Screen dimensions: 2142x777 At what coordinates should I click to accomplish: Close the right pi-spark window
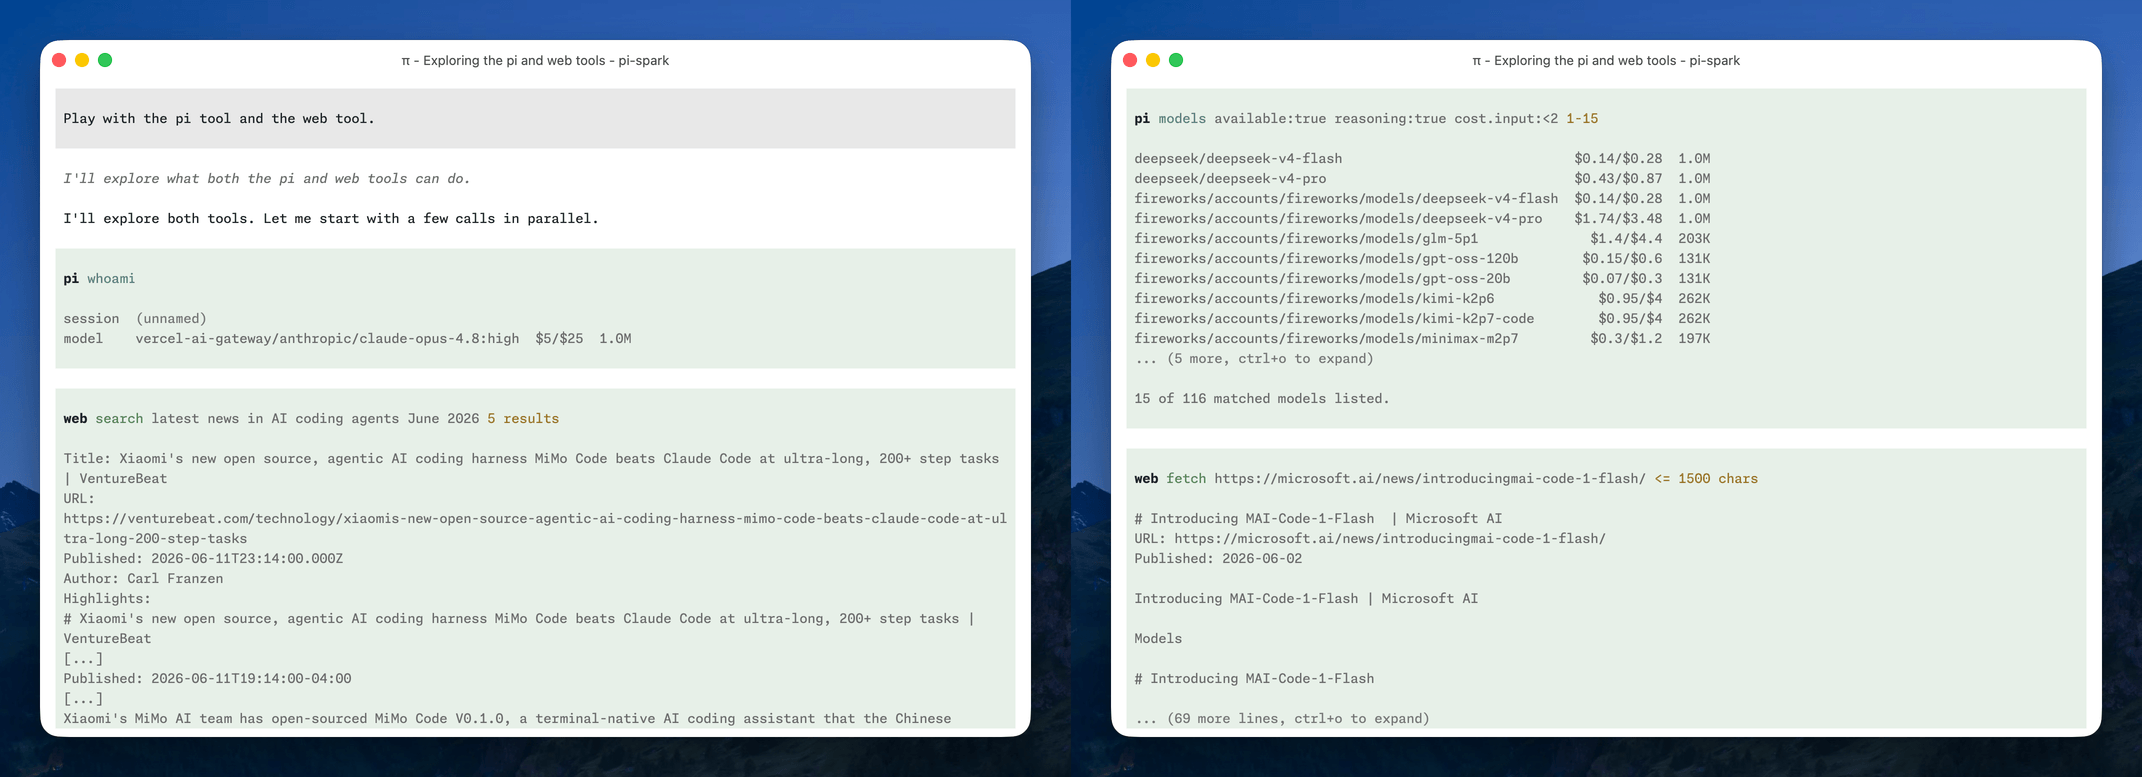(1130, 60)
